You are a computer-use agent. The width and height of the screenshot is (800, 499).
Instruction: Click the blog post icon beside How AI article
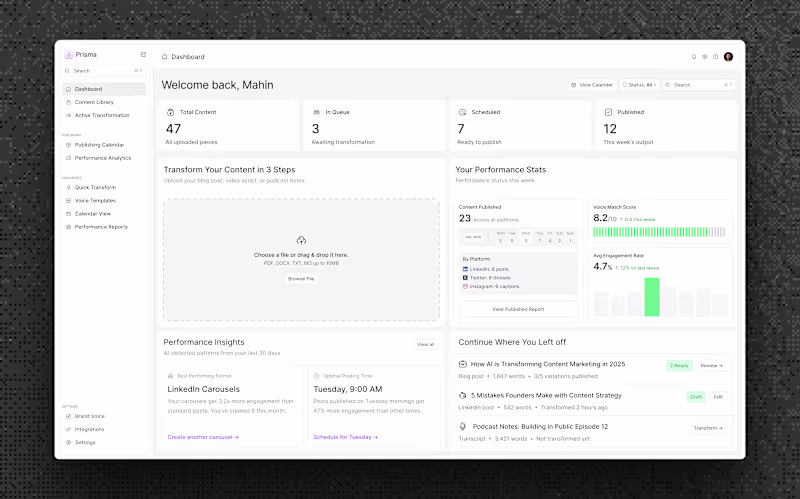(x=463, y=364)
